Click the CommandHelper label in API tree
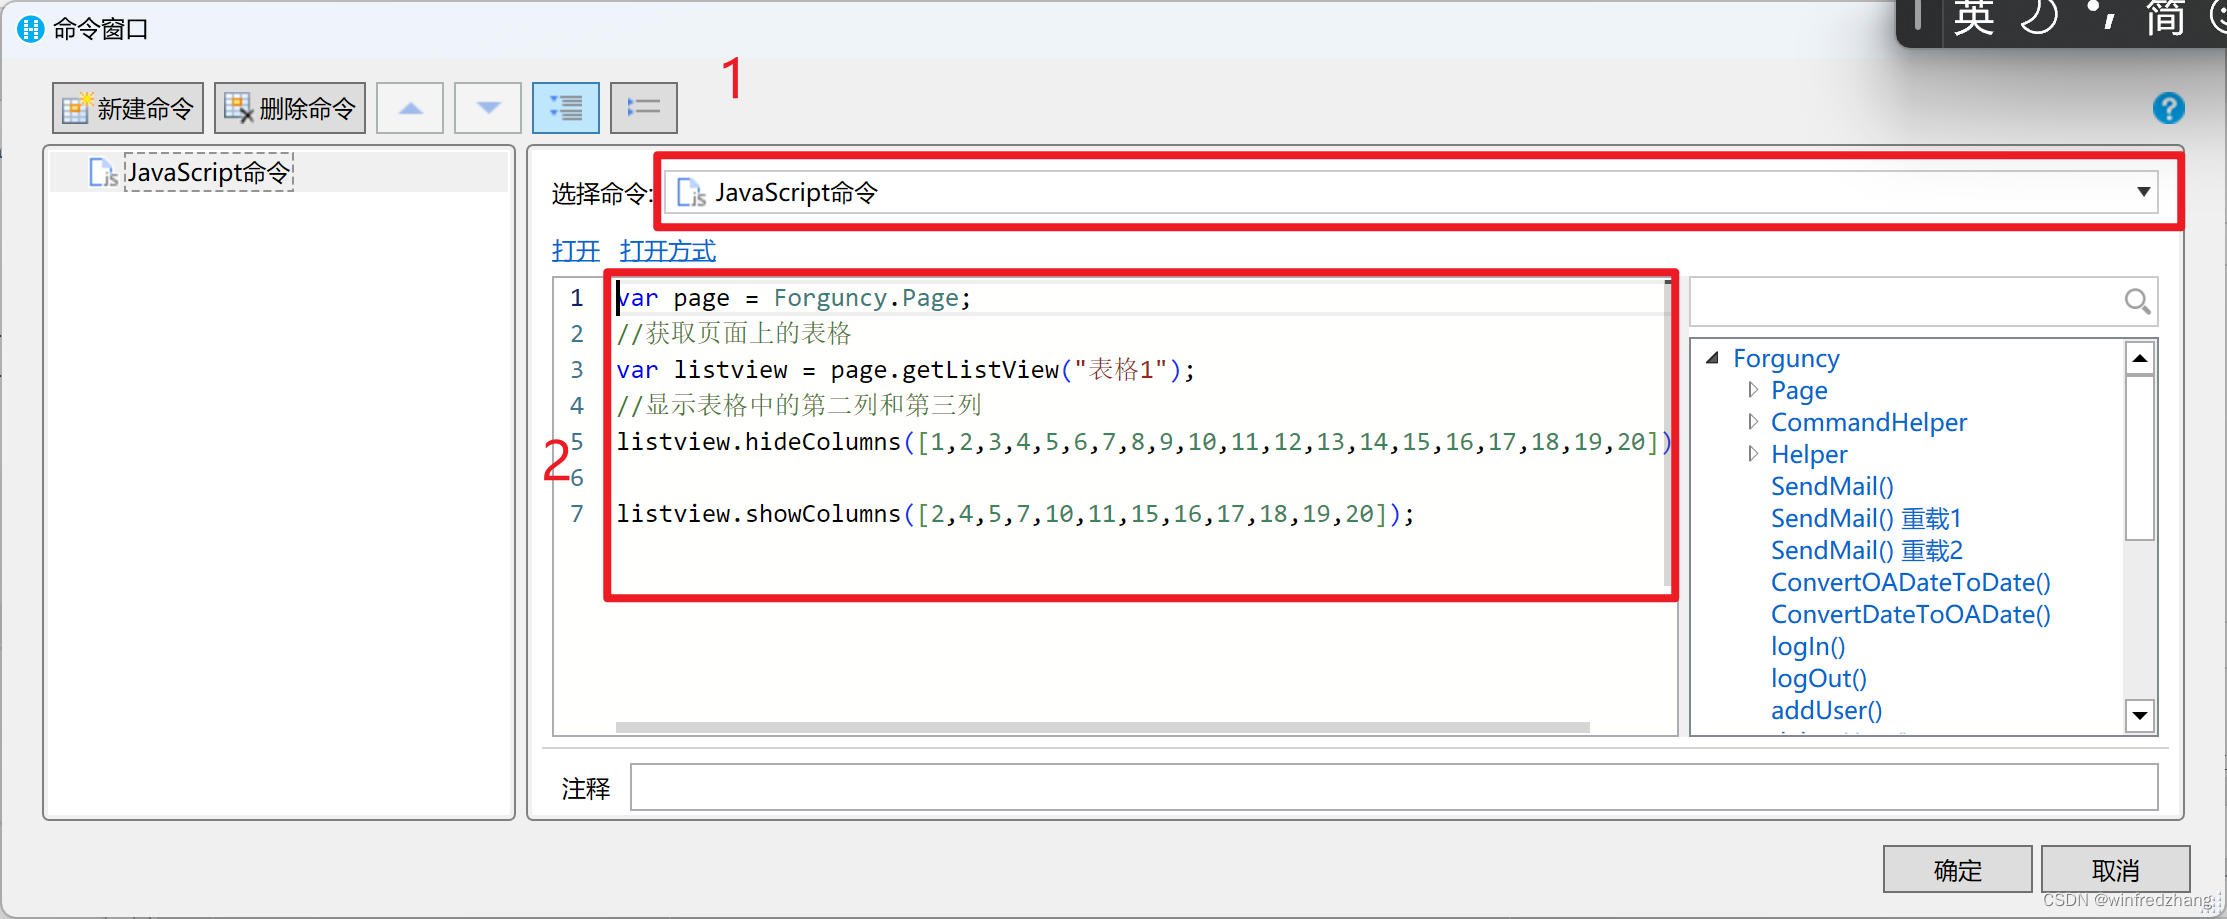The width and height of the screenshot is (2227, 919). point(1868,422)
